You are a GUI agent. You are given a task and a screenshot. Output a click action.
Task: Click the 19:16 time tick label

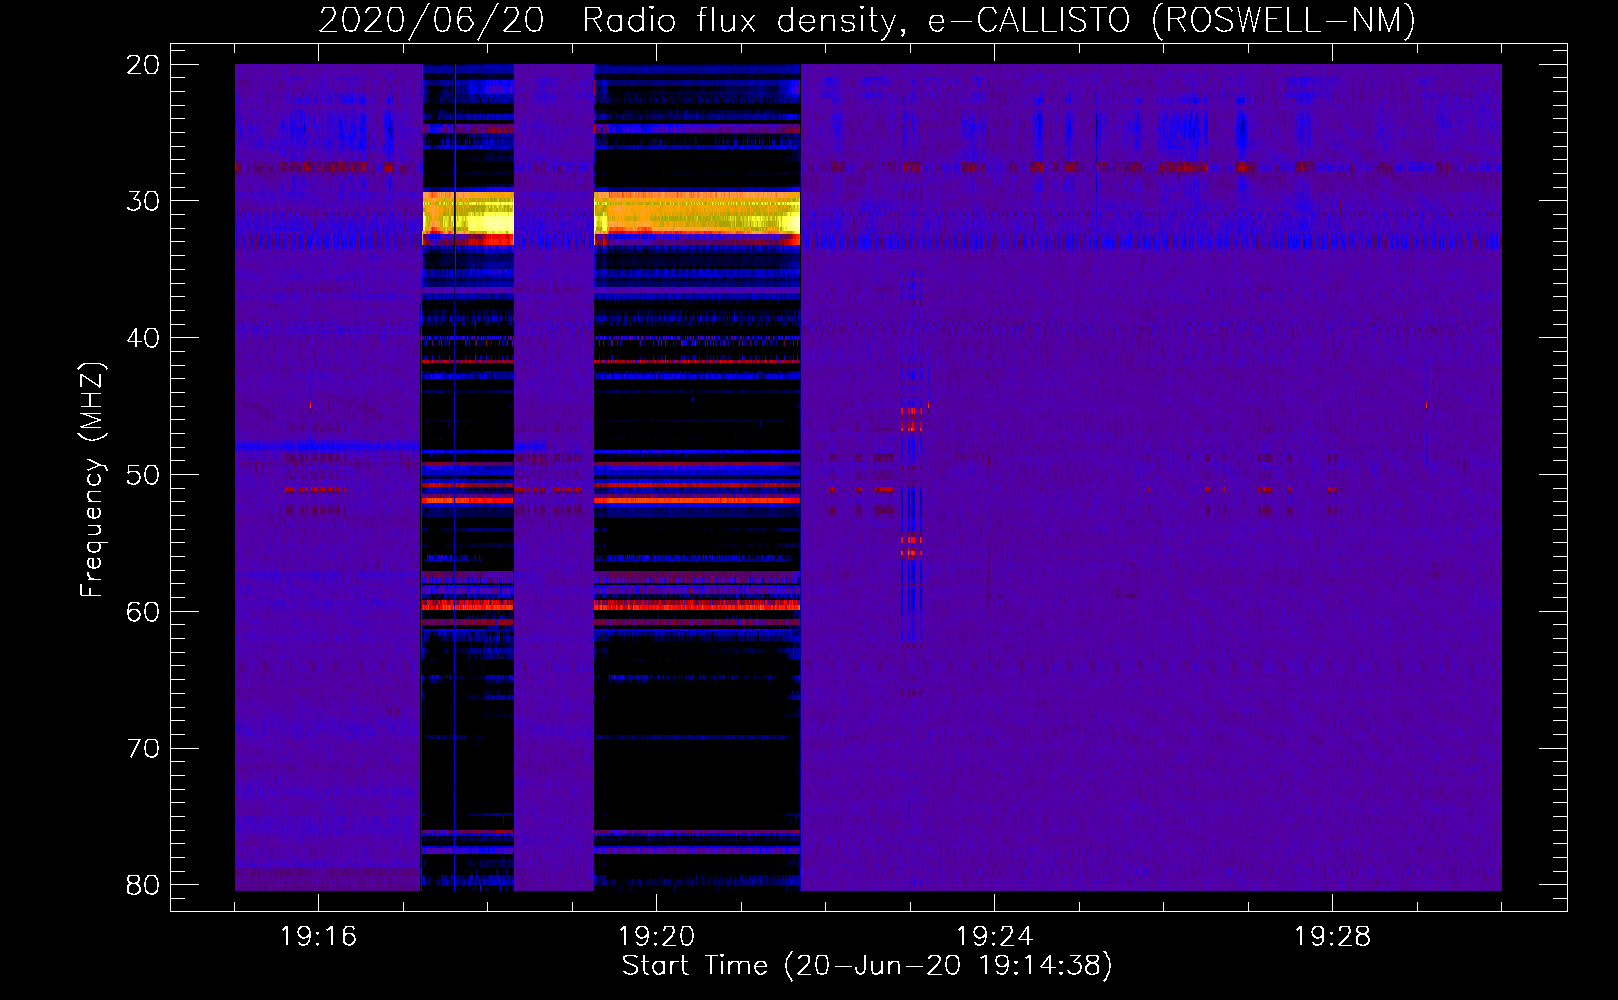point(318,937)
